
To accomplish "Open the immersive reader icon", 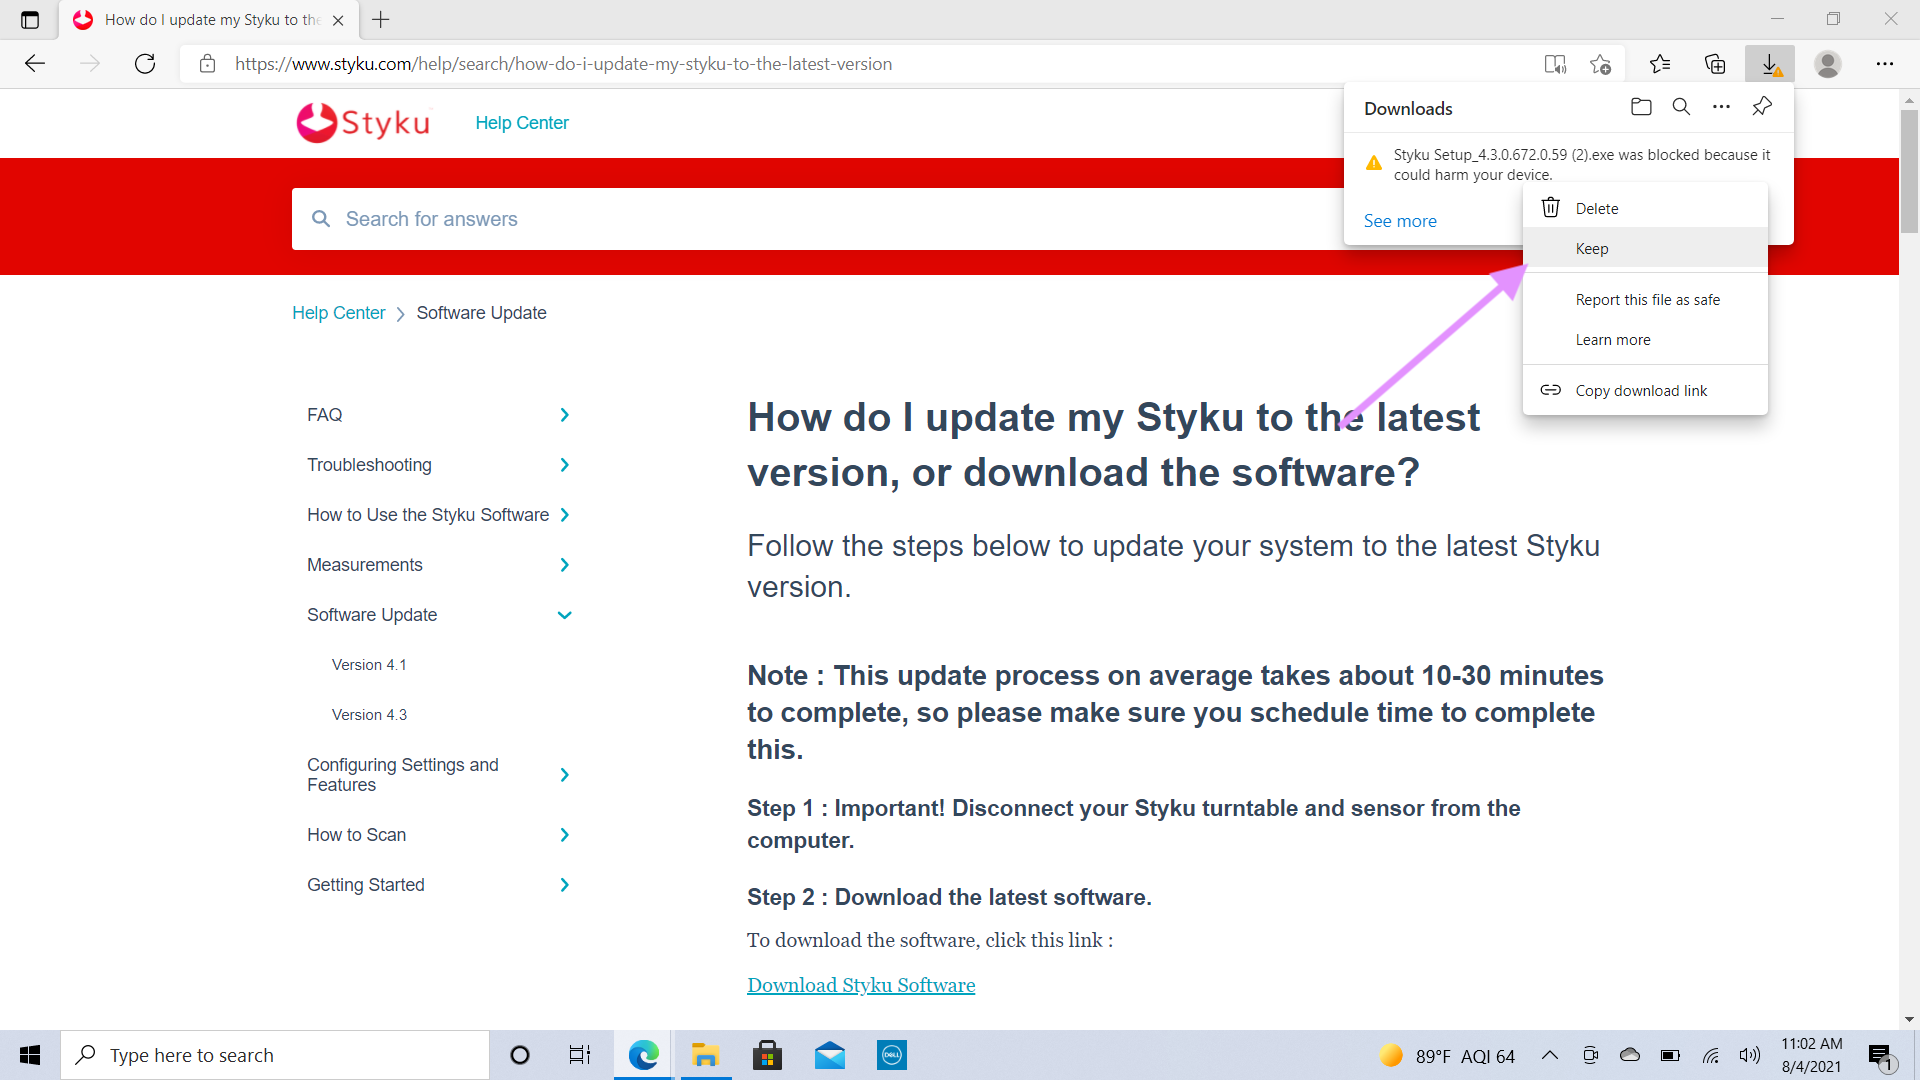I will tap(1555, 64).
